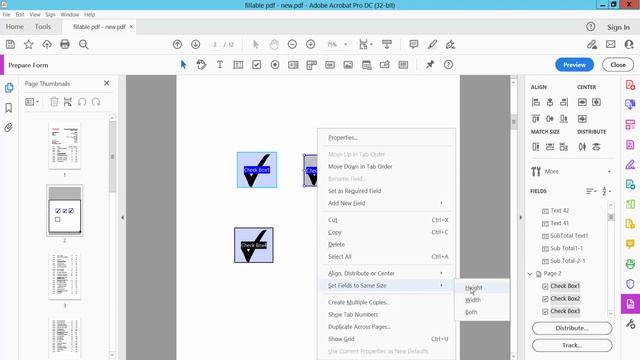Image resolution: width=640 pixels, height=360 pixels.
Task: Zoom out with the minus icon
Action: (292, 44)
